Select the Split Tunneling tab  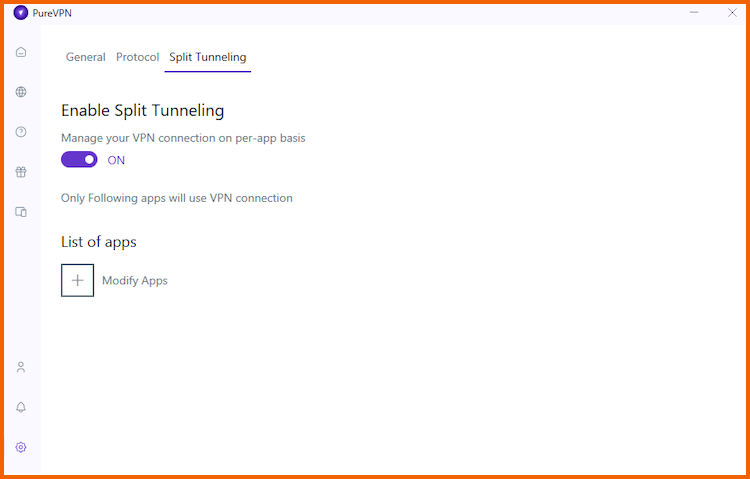click(208, 57)
